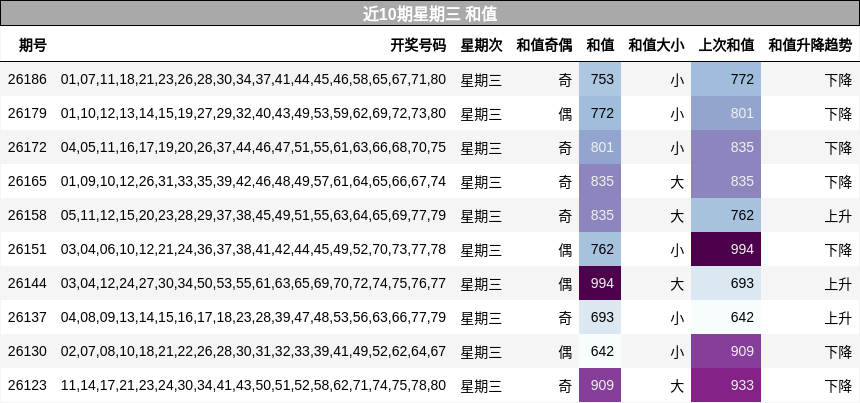The width and height of the screenshot is (860, 403).
Task: Click issue number 26137
Action: click(27, 317)
